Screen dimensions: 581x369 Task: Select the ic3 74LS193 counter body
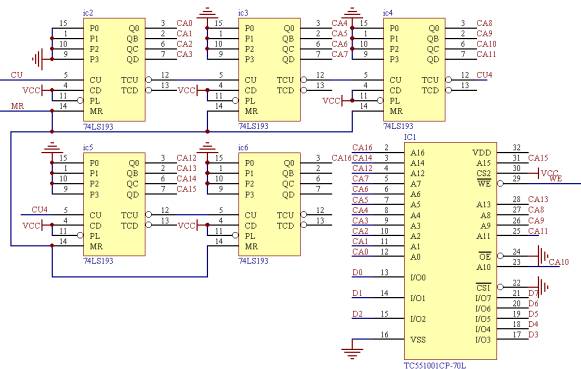click(269, 70)
